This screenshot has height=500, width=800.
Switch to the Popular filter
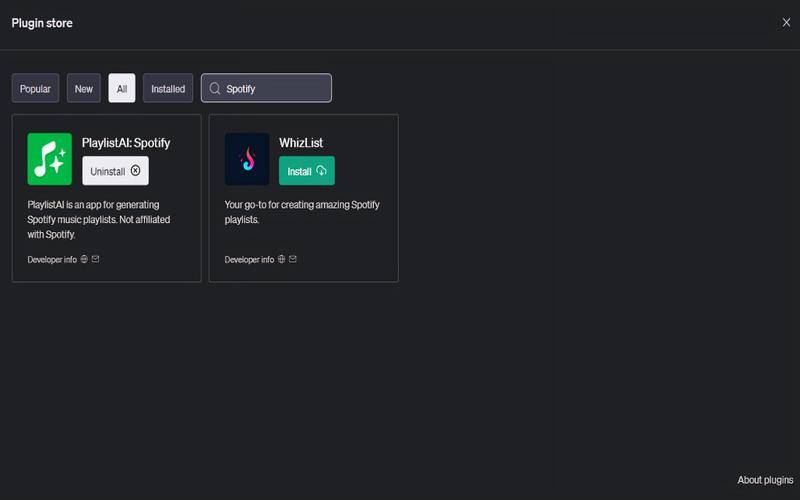point(35,88)
